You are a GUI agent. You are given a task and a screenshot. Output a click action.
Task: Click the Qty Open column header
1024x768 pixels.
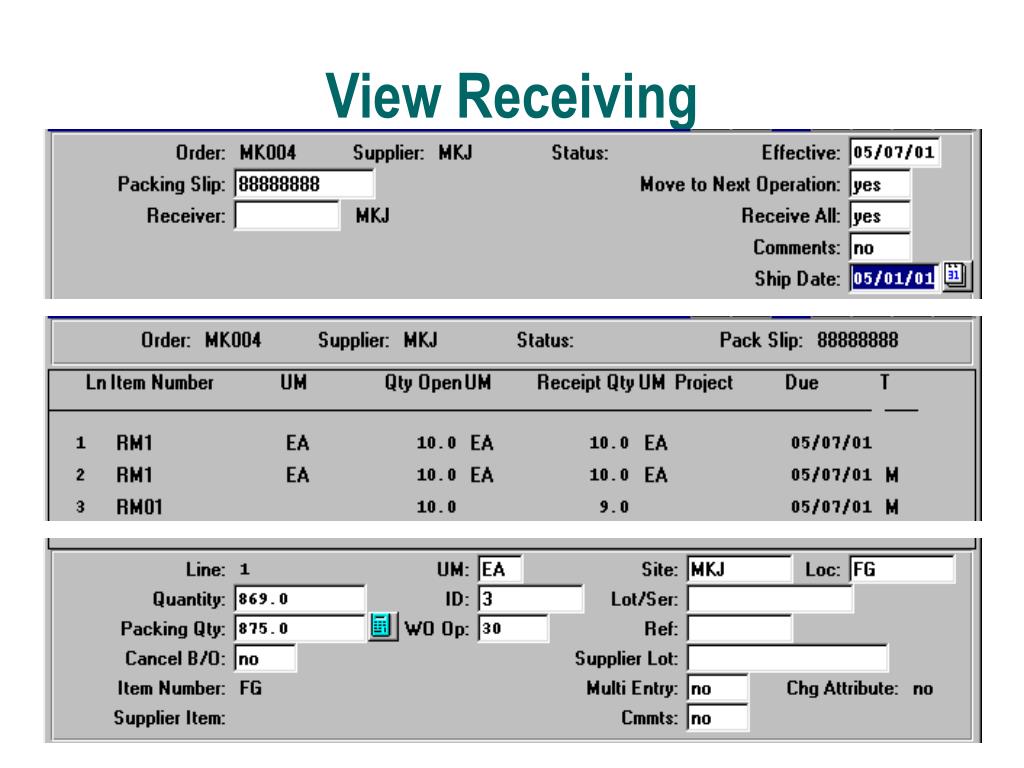point(423,383)
